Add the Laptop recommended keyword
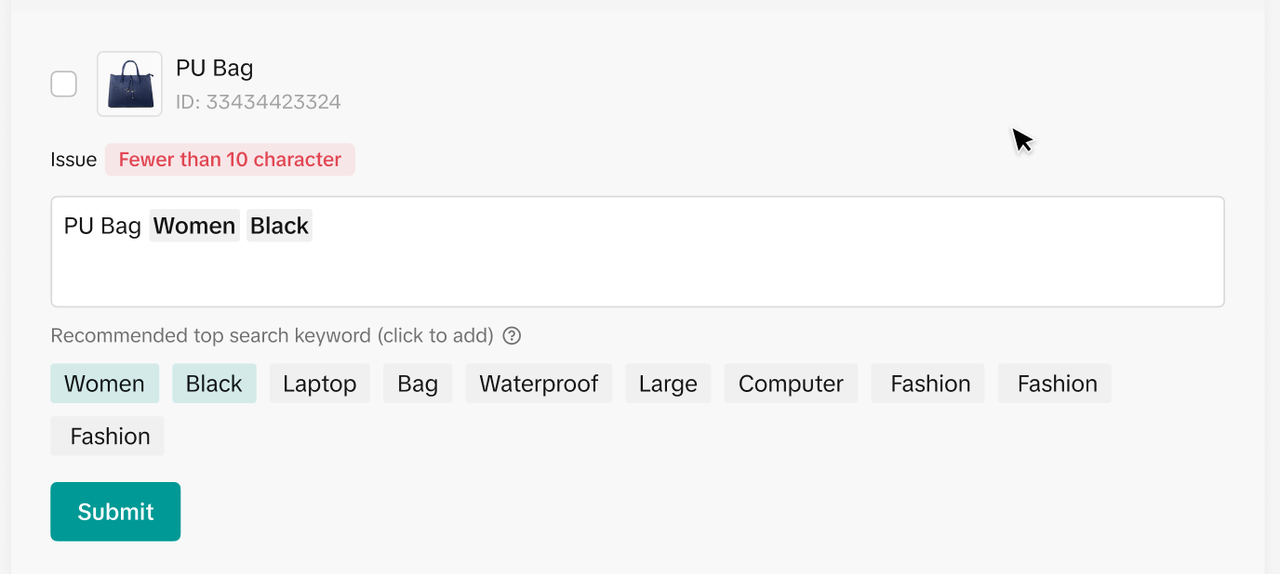The width and height of the screenshot is (1280, 574). [320, 384]
